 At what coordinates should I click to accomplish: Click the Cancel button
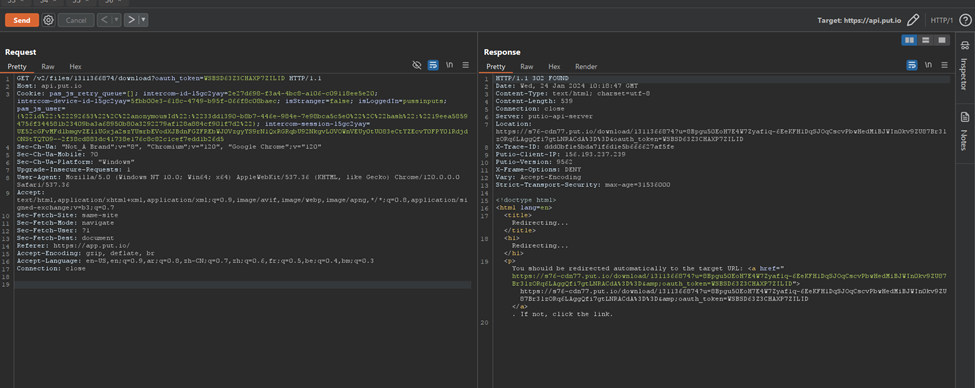(76, 20)
